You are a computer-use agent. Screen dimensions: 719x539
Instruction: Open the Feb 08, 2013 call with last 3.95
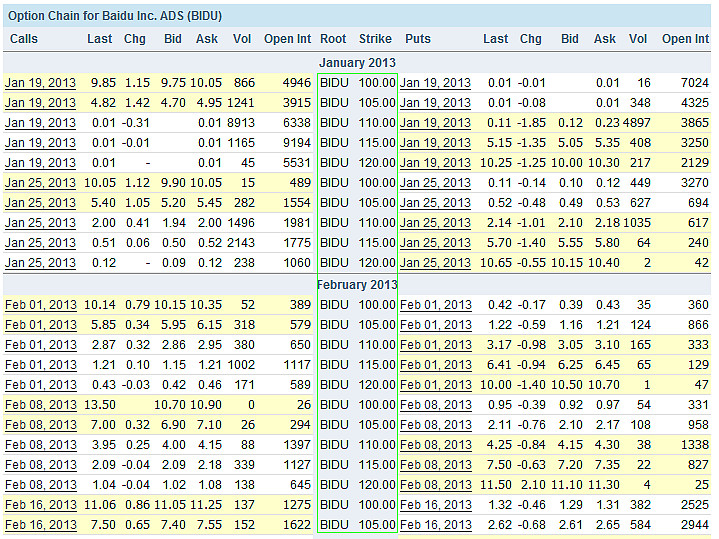(41, 445)
